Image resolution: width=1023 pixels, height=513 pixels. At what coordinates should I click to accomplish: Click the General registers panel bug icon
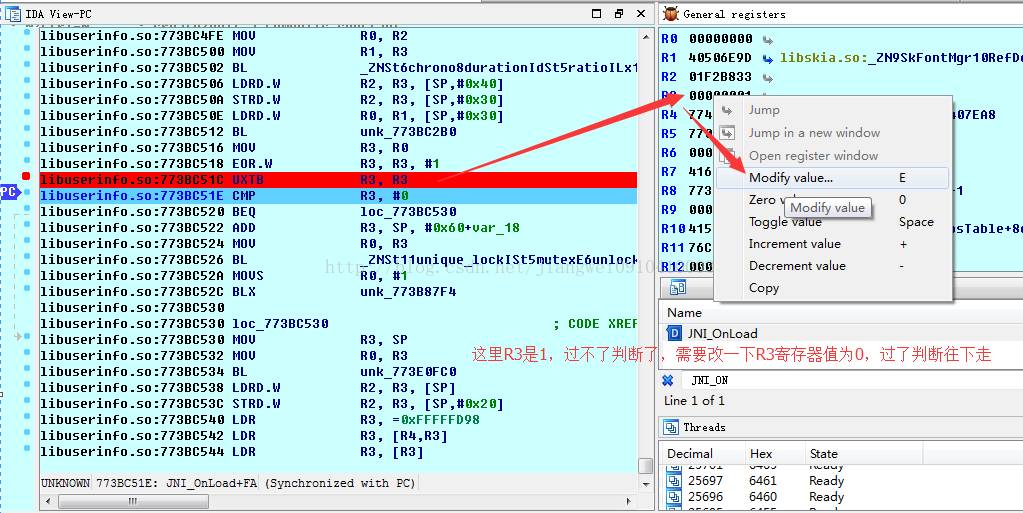pos(669,14)
